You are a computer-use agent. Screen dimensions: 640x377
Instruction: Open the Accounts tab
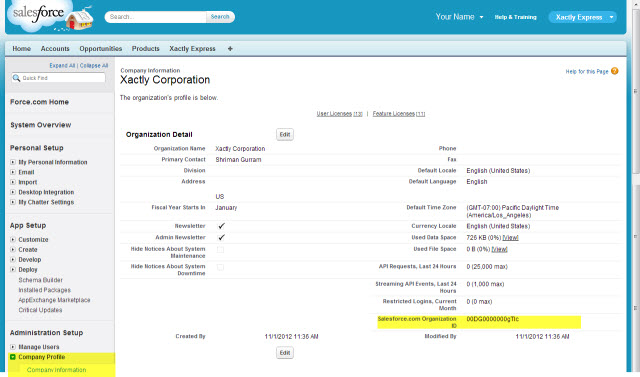tap(55, 49)
